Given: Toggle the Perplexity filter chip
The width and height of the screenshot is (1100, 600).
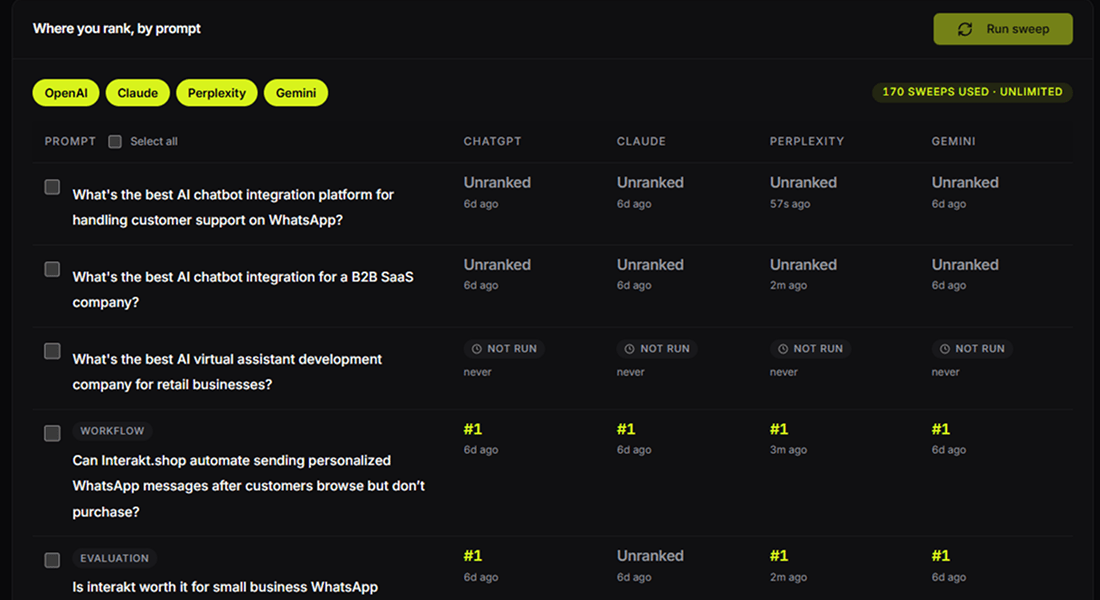Looking at the screenshot, I should (x=217, y=93).
